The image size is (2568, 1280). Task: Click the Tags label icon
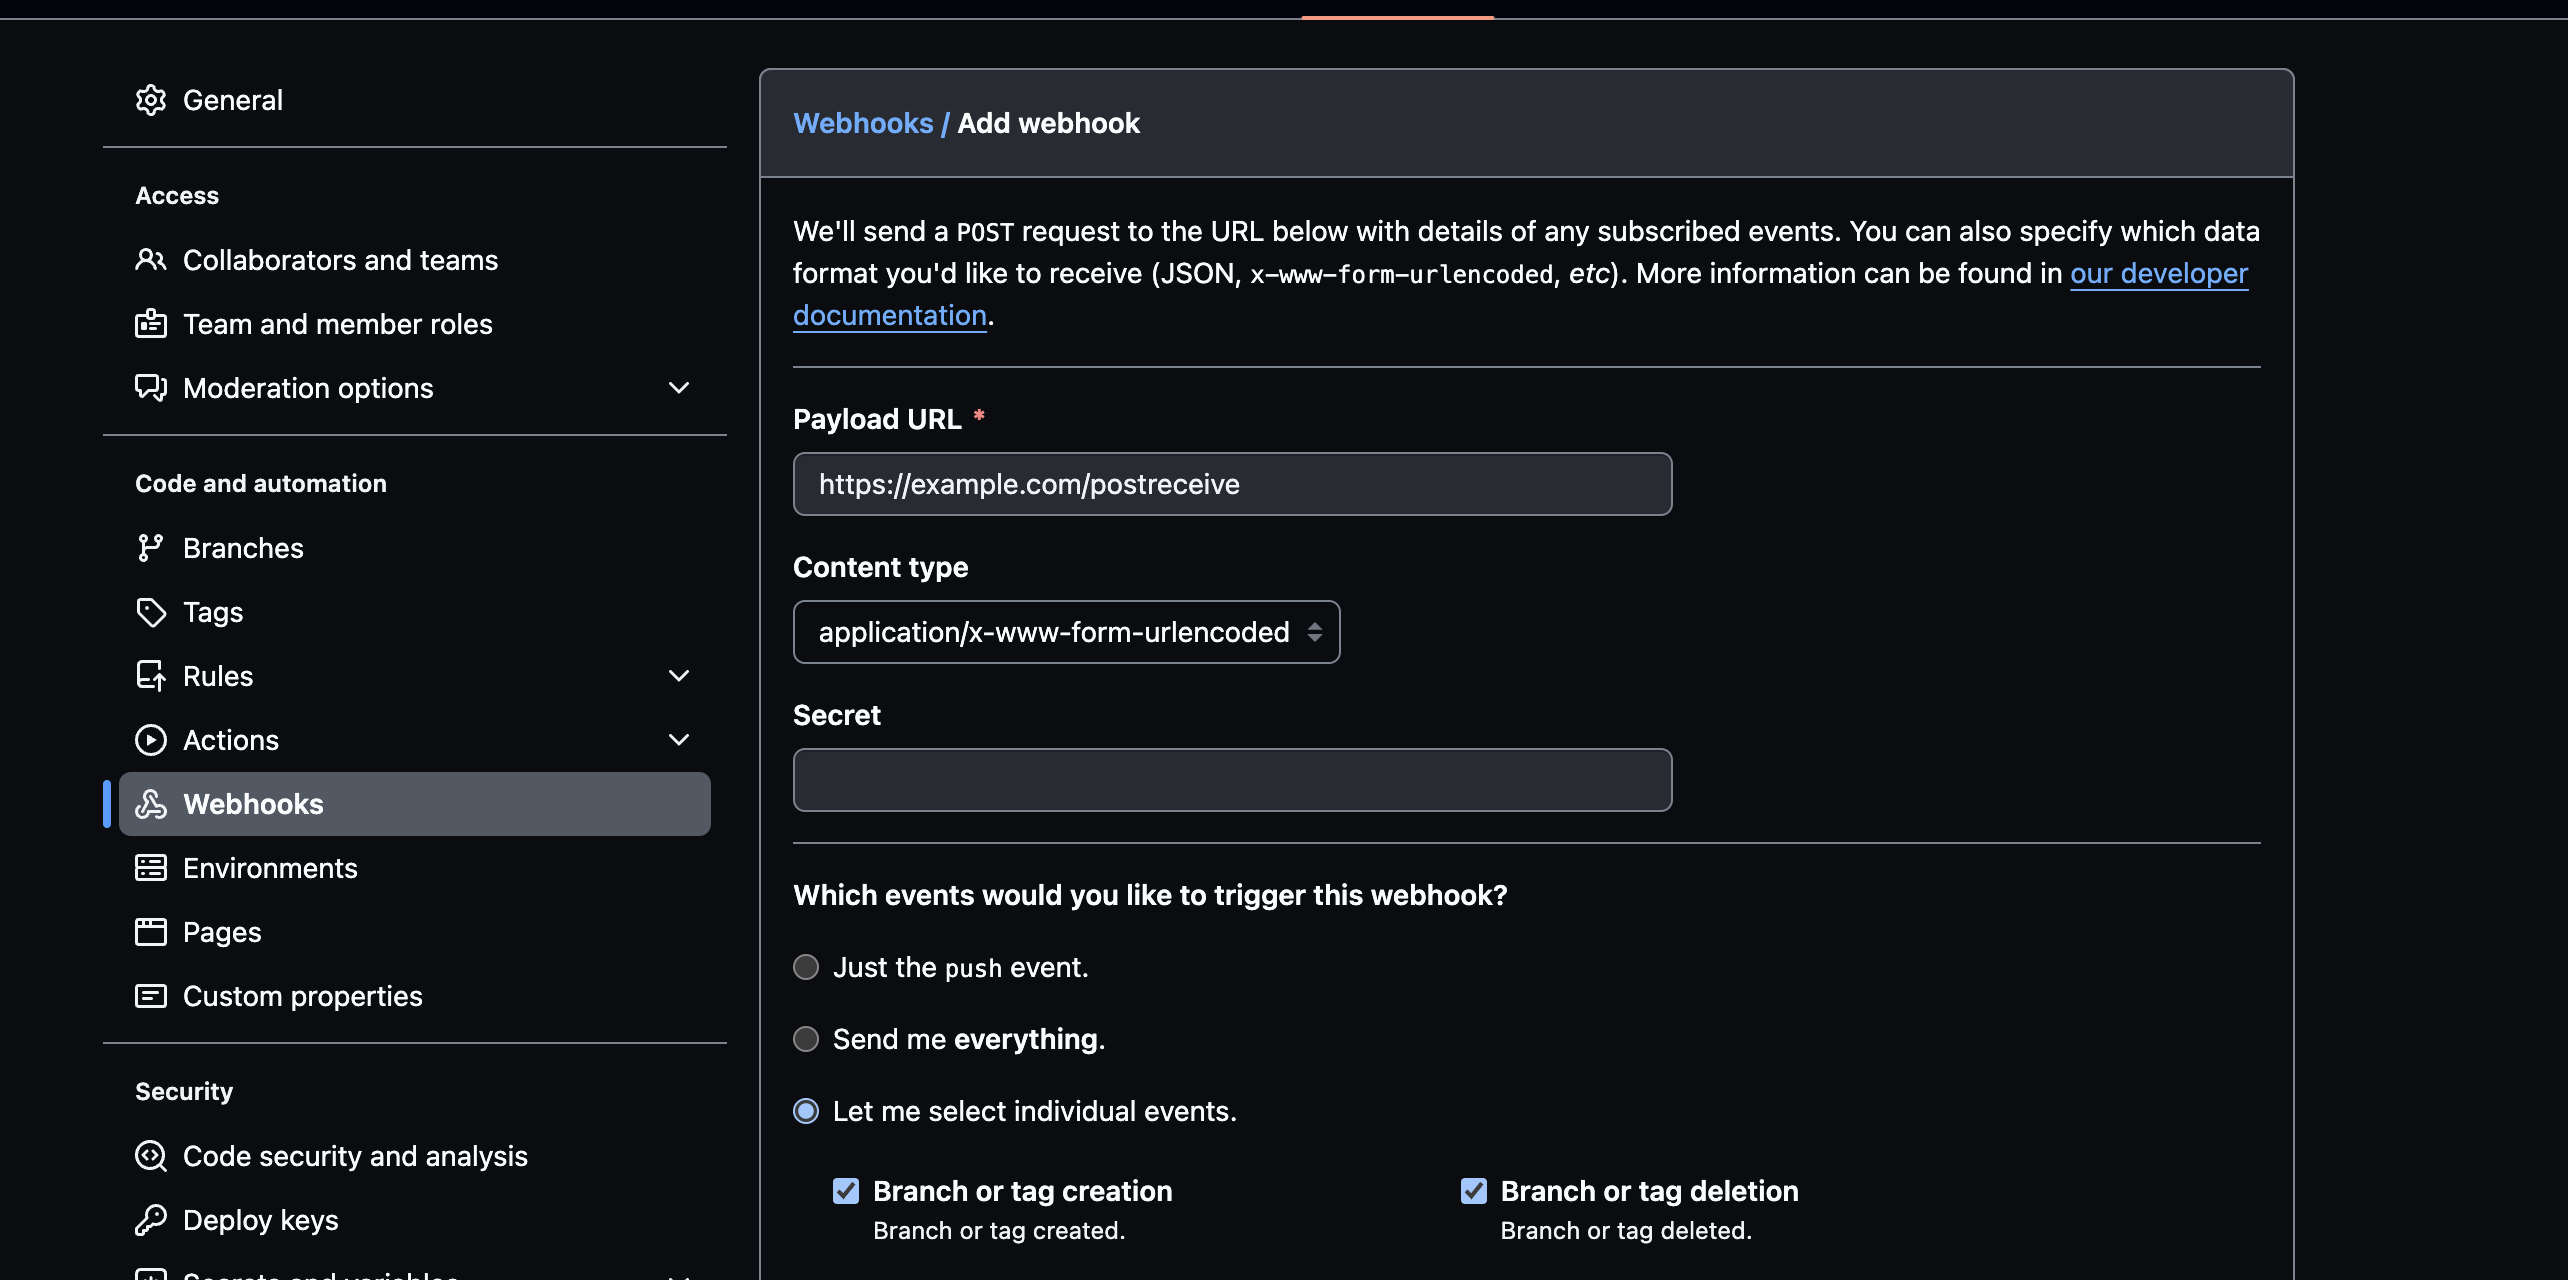(x=151, y=612)
